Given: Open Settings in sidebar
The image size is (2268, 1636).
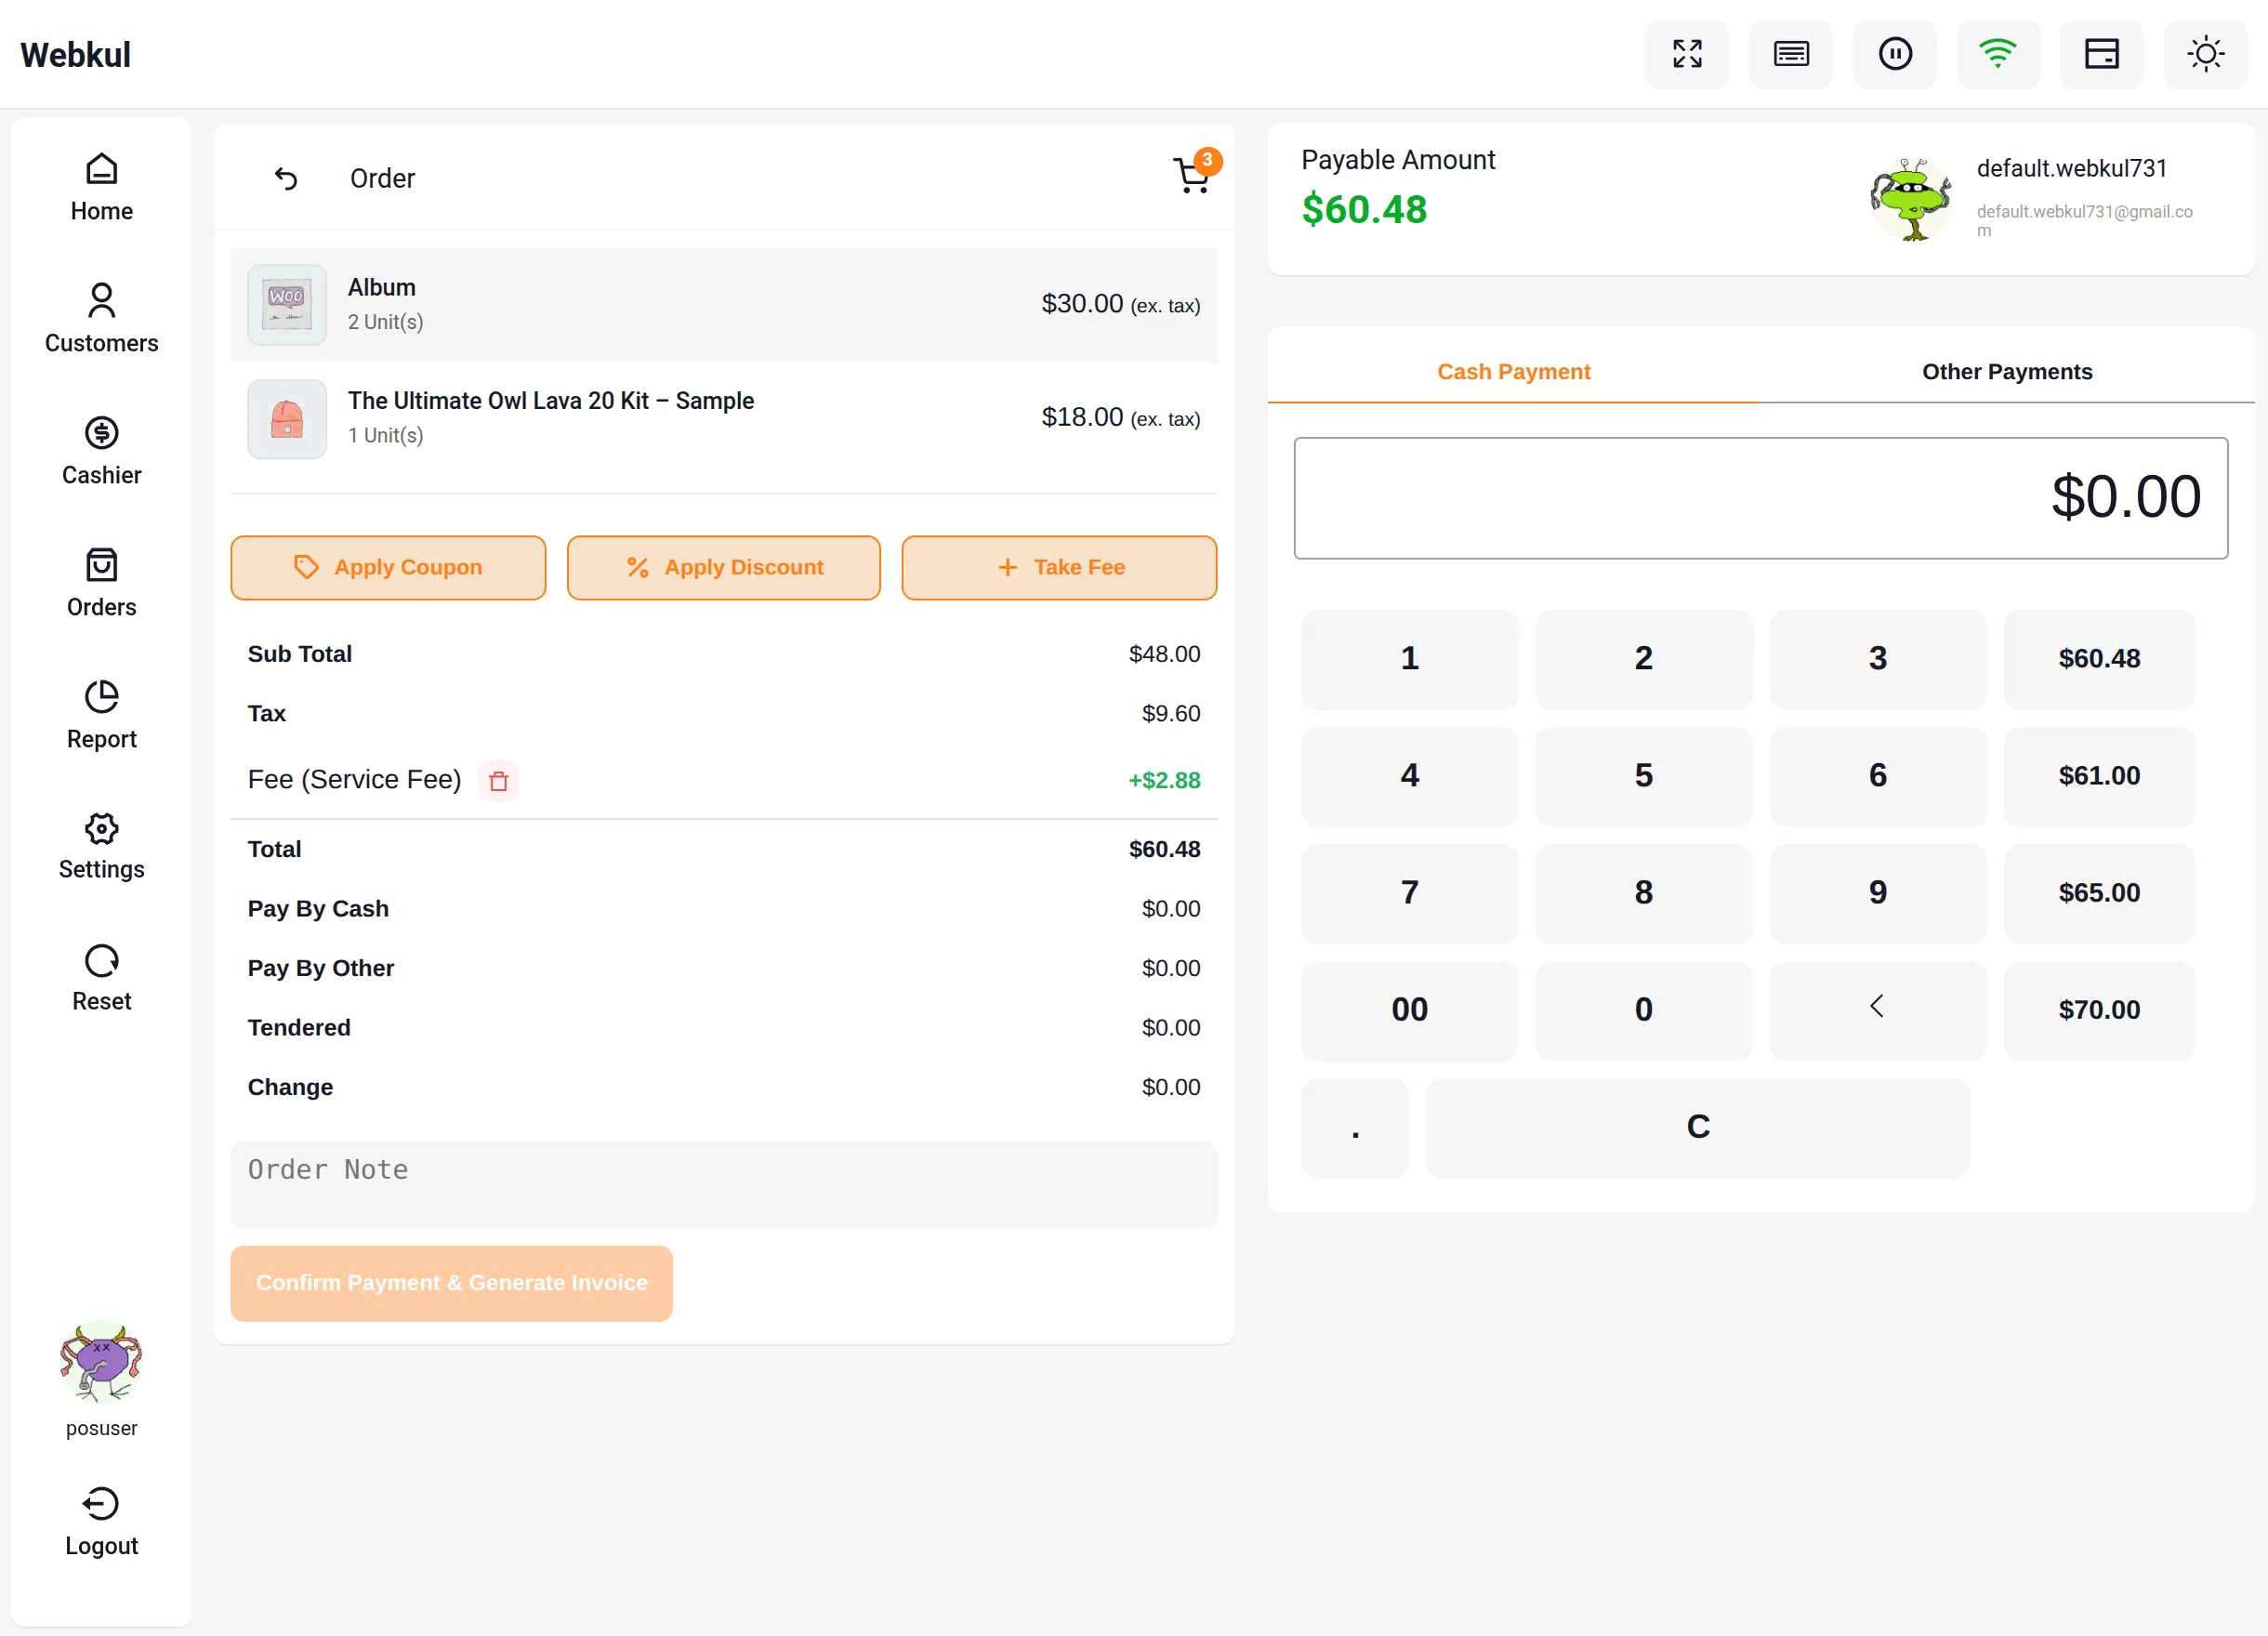Looking at the screenshot, I should tap(101, 846).
